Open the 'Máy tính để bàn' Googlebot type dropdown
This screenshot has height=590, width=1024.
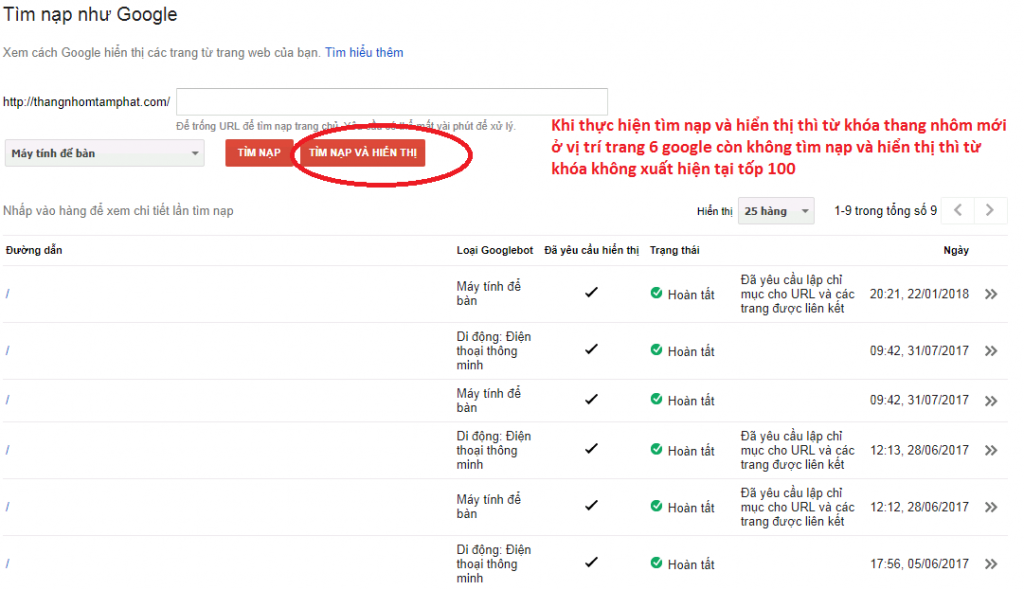pyautogui.click(x=104, y=153)
